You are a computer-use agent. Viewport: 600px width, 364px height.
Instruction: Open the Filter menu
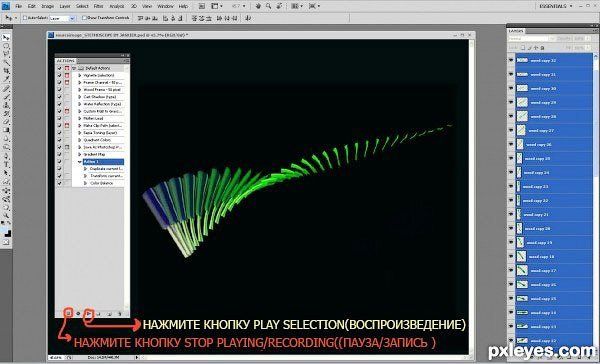98,6
